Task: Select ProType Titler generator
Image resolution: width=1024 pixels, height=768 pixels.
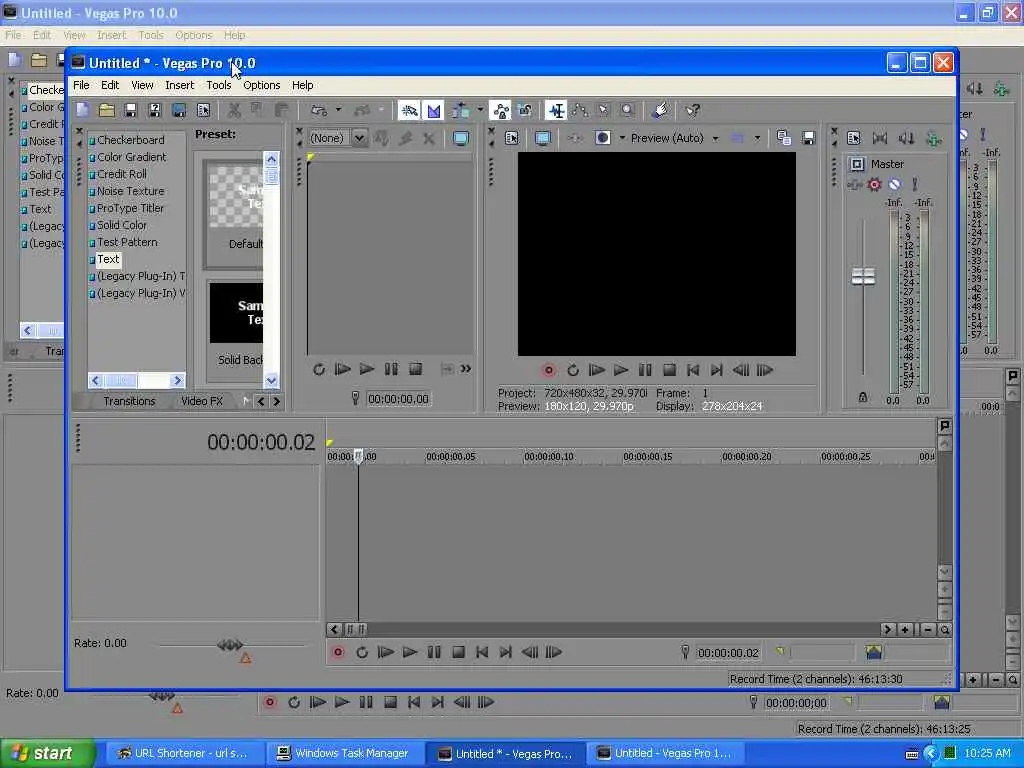Action: click(x=130, y=208)
